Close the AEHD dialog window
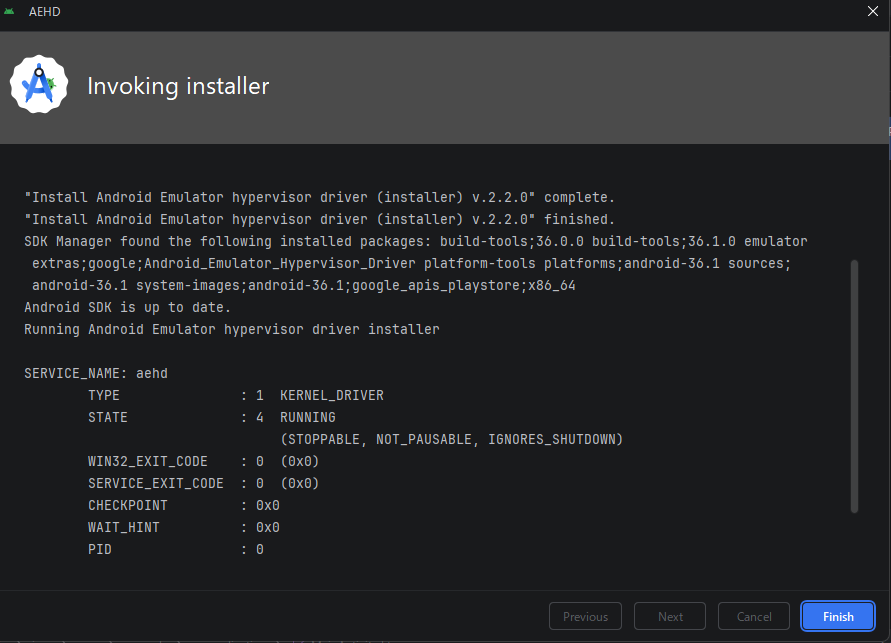 point(873,11)
